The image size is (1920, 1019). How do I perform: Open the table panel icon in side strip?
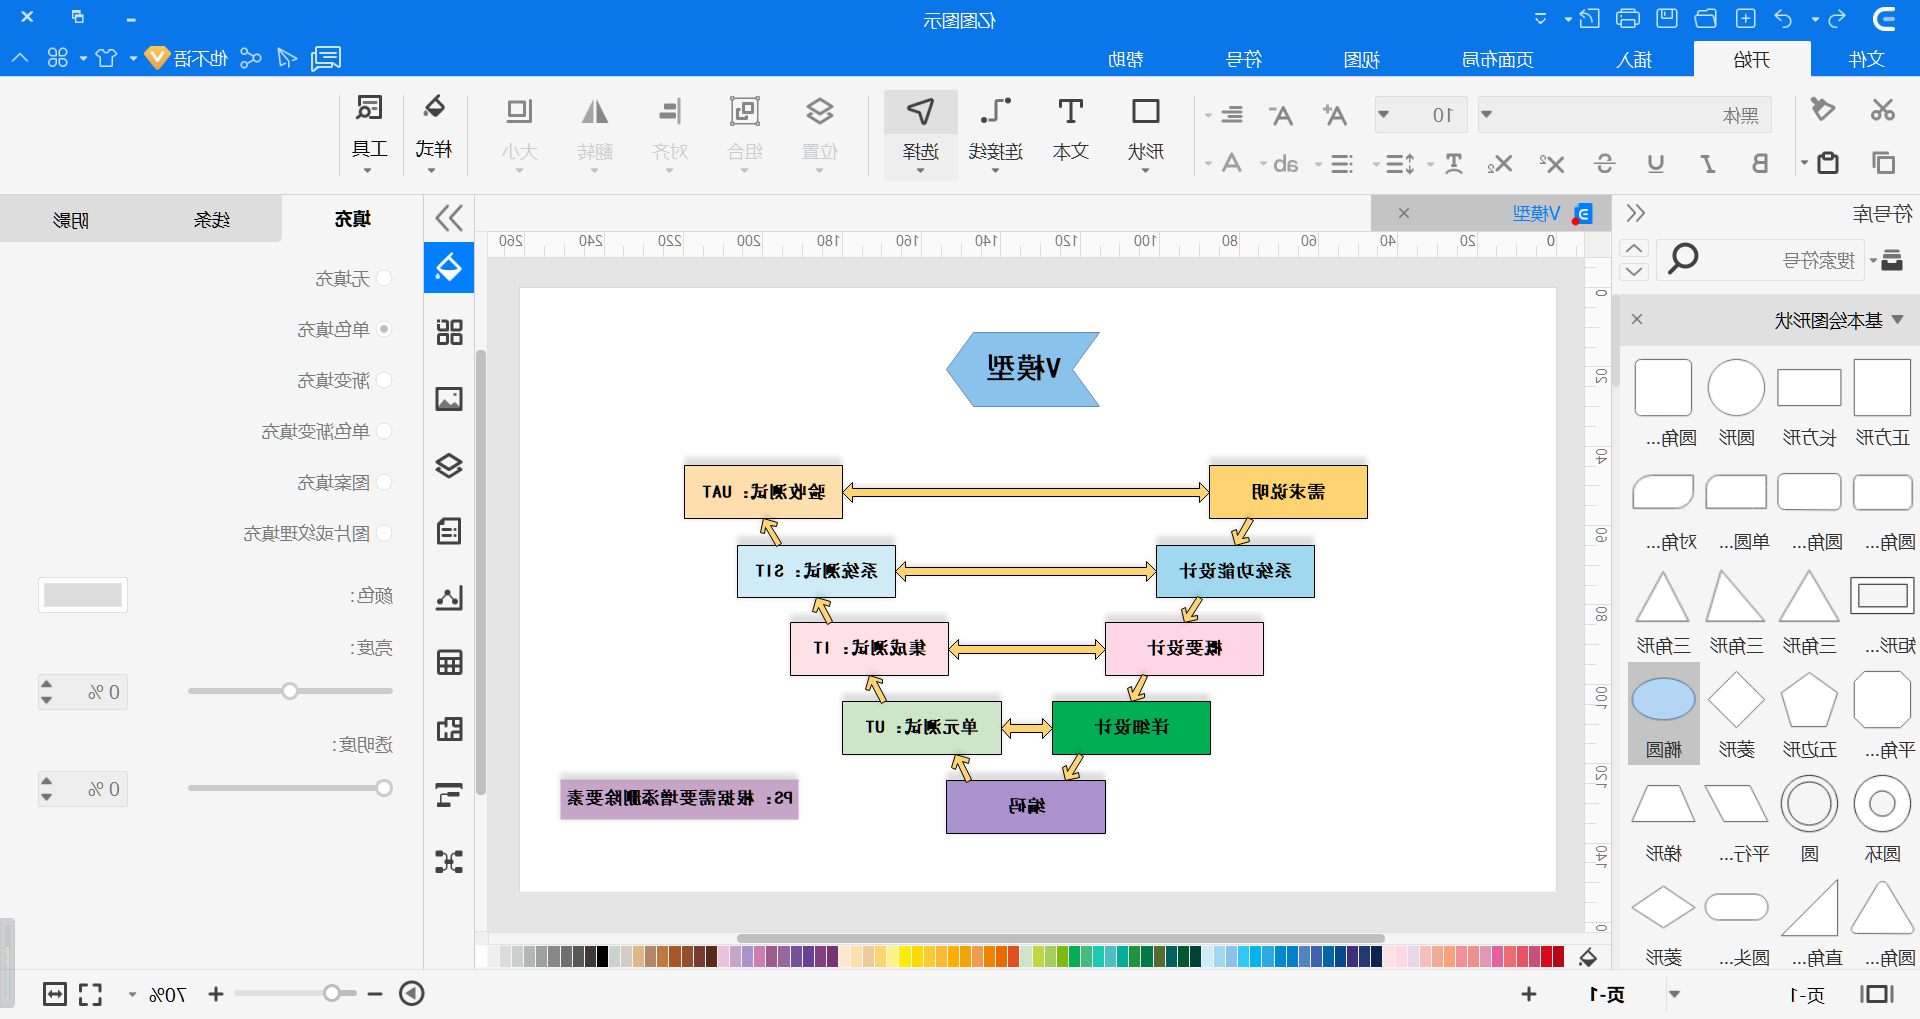pos(449,662)
